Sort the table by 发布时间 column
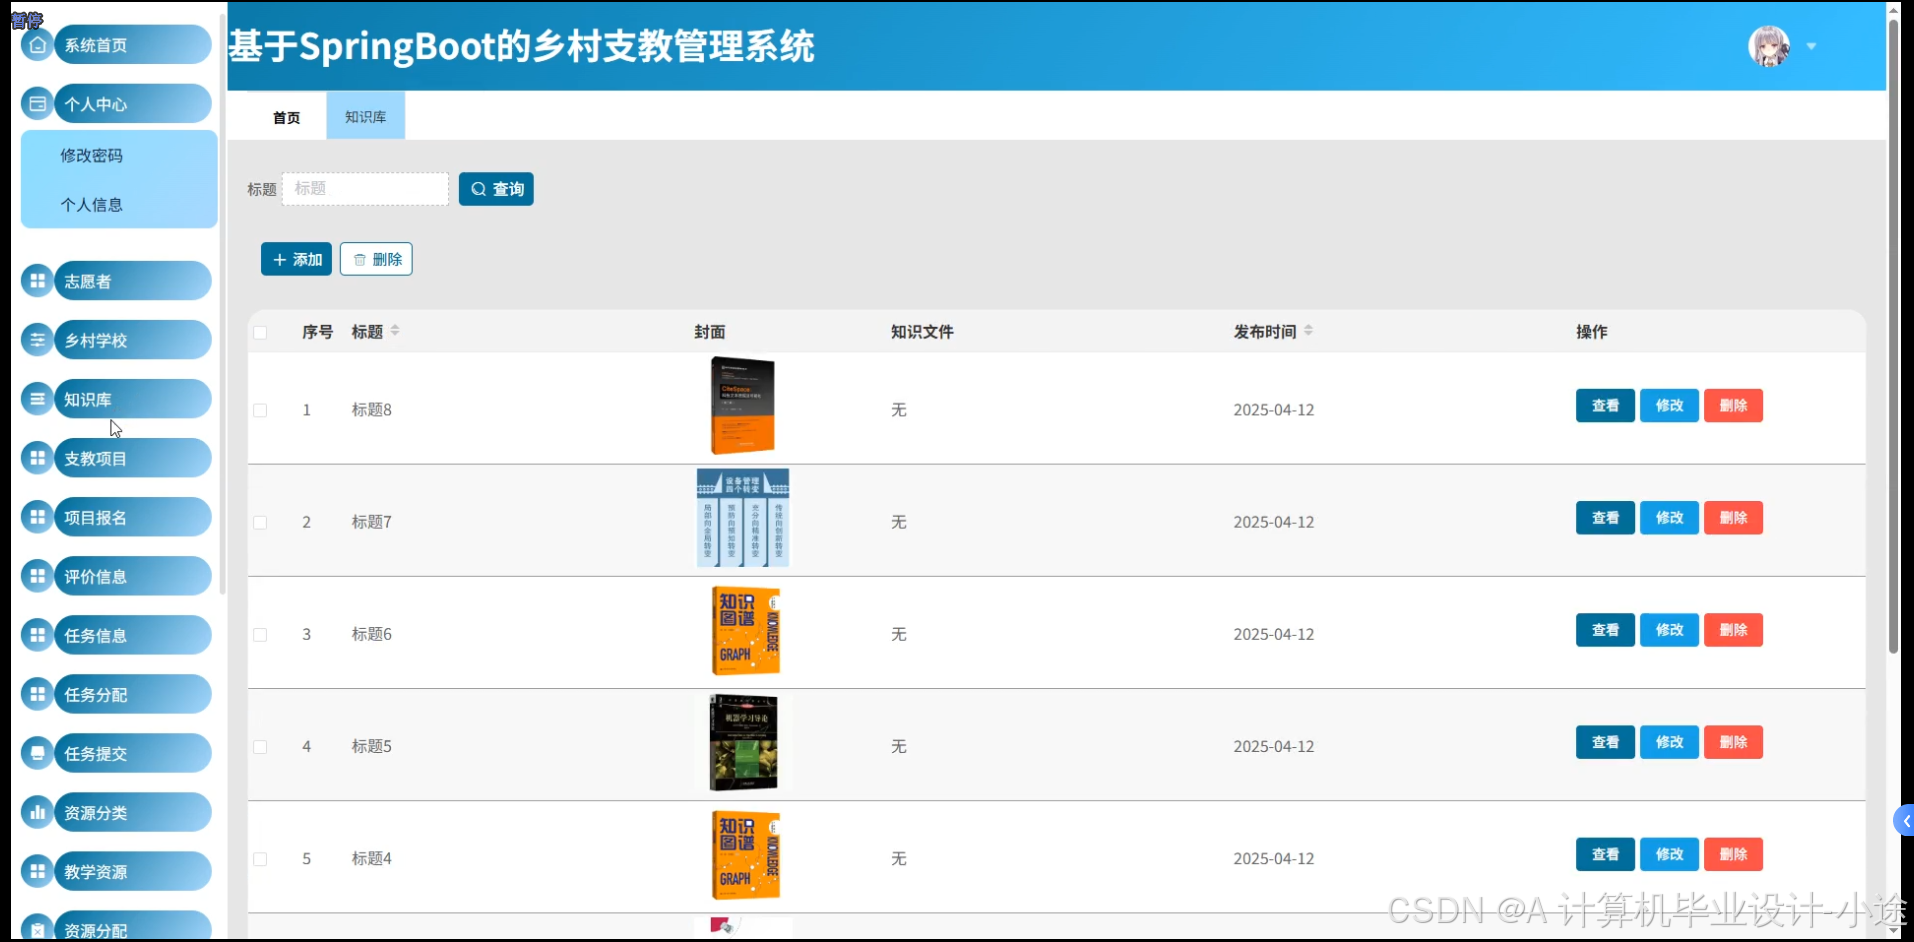Viewport: 1914px width, 942px height. pyautogui.click(x=1308, y=330)
